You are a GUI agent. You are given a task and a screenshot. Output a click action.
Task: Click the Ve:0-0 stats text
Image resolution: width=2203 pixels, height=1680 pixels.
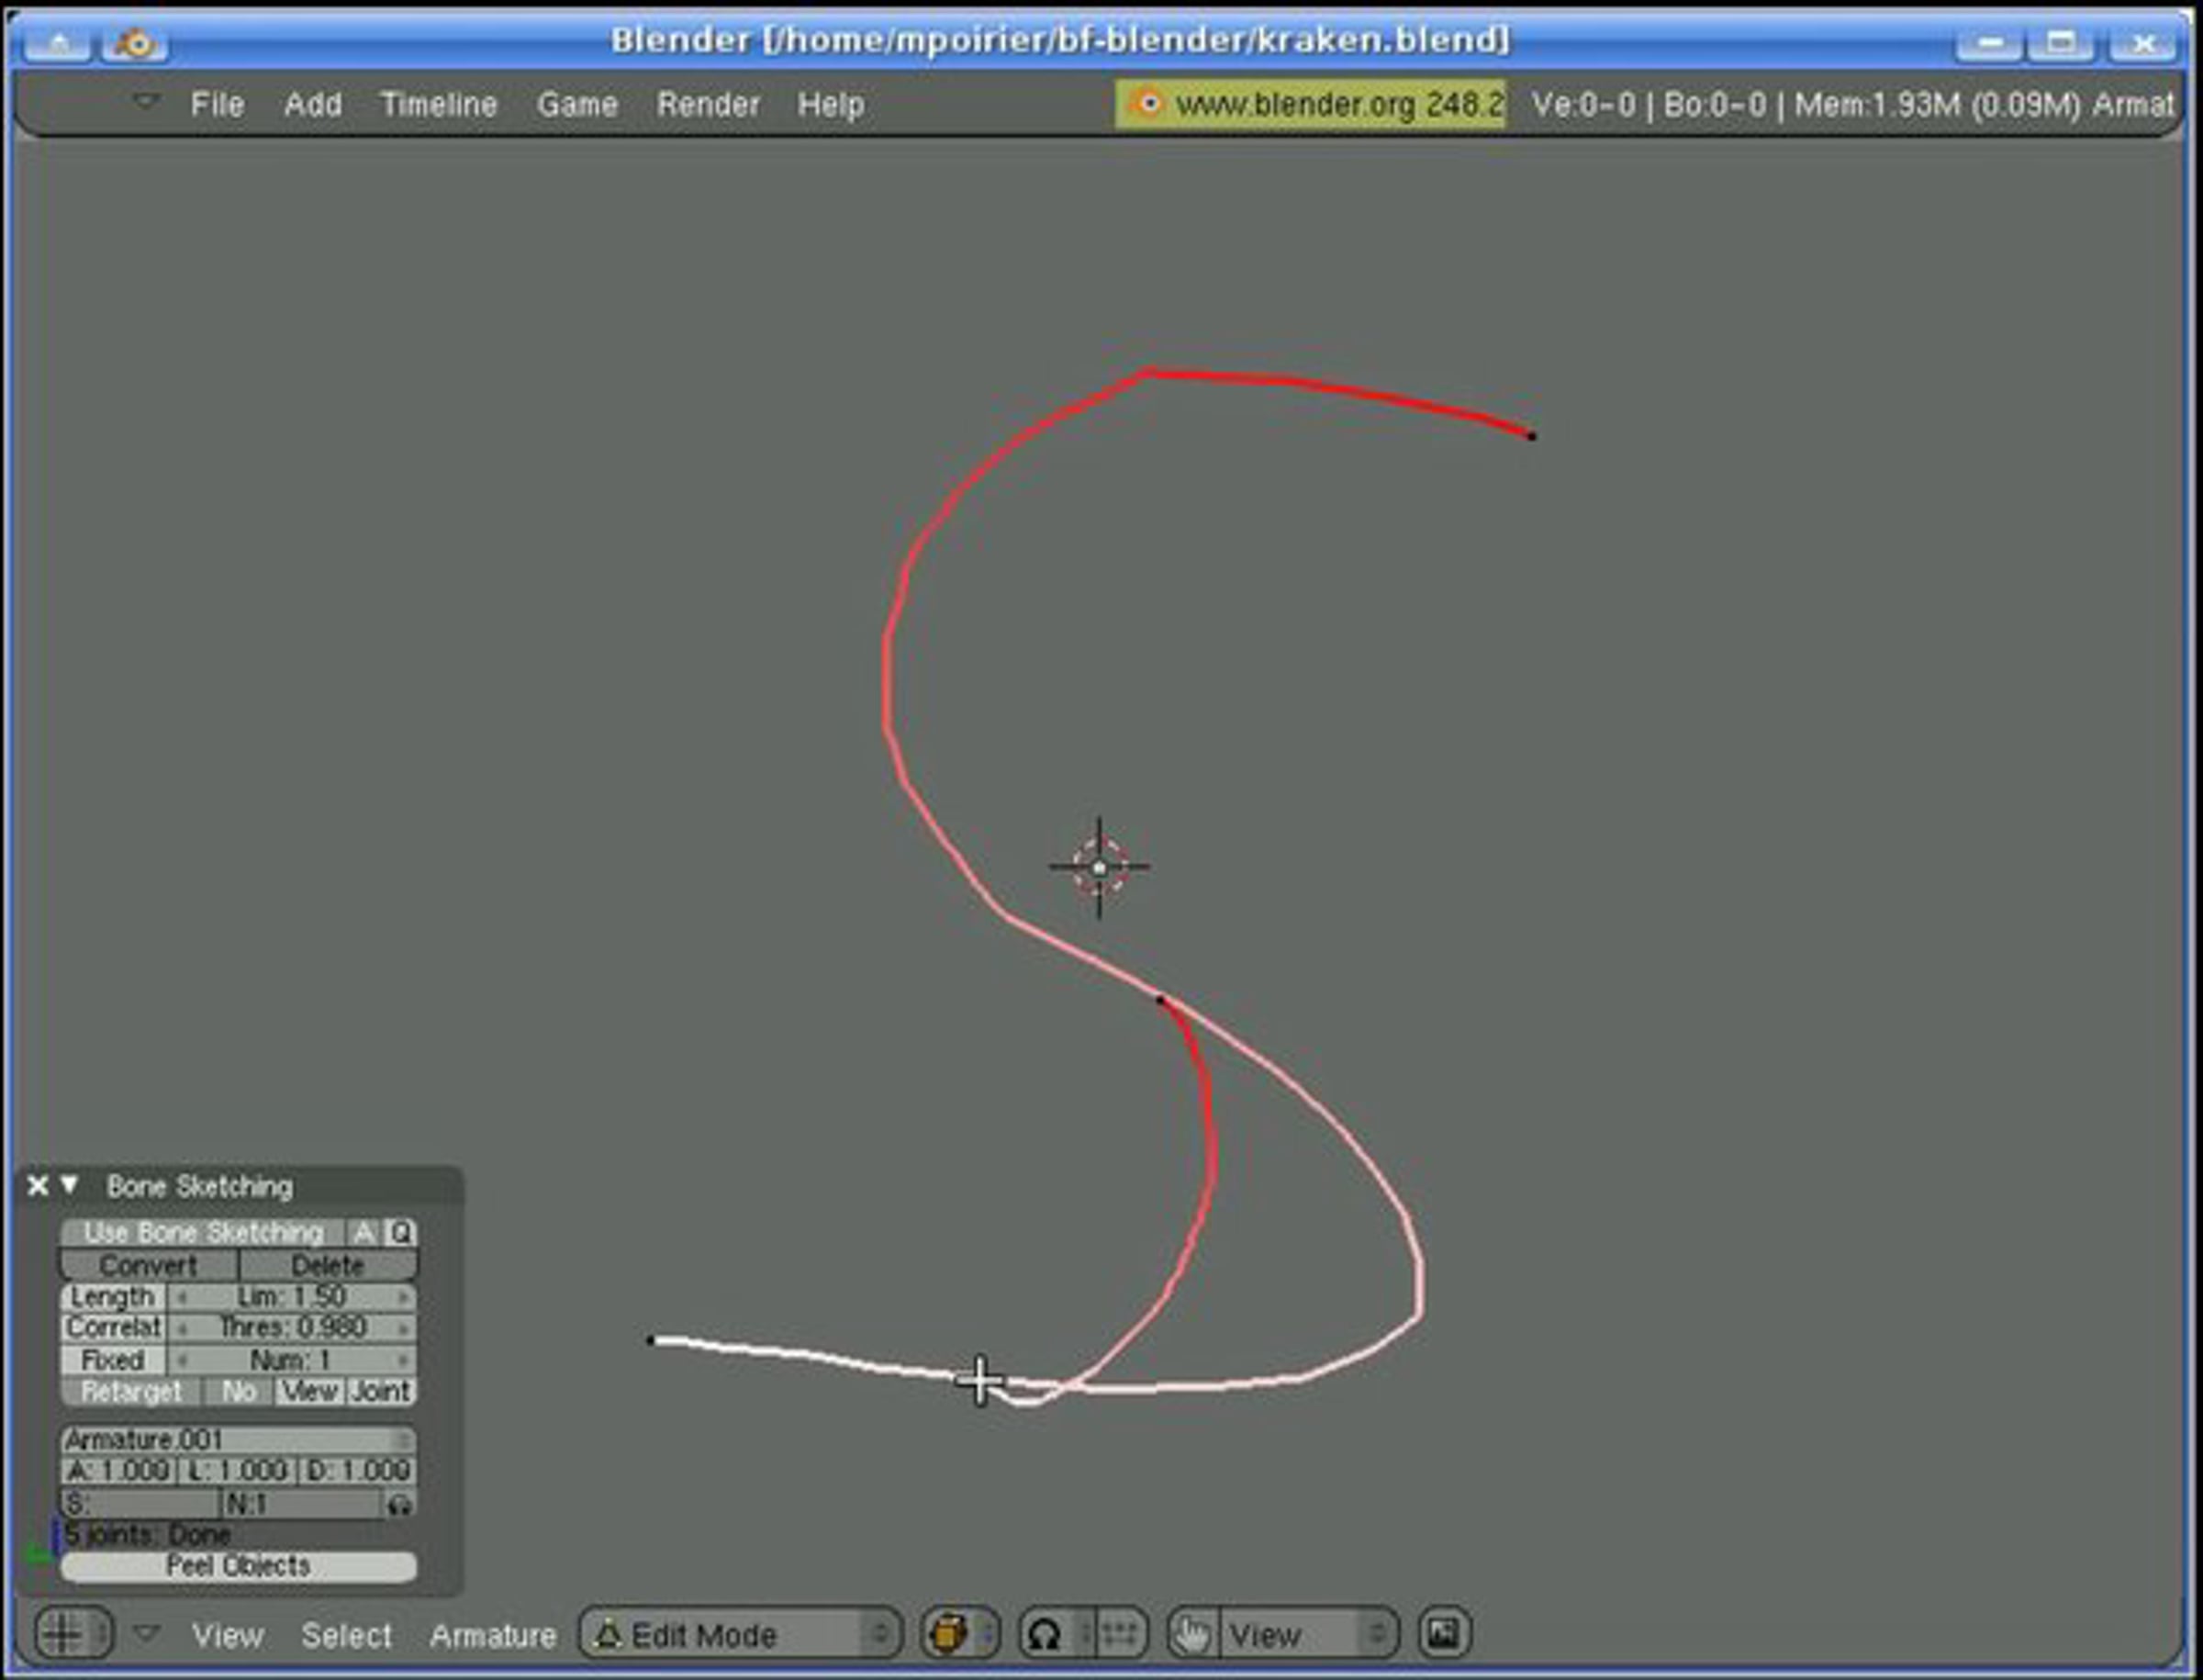point(1583,104)
